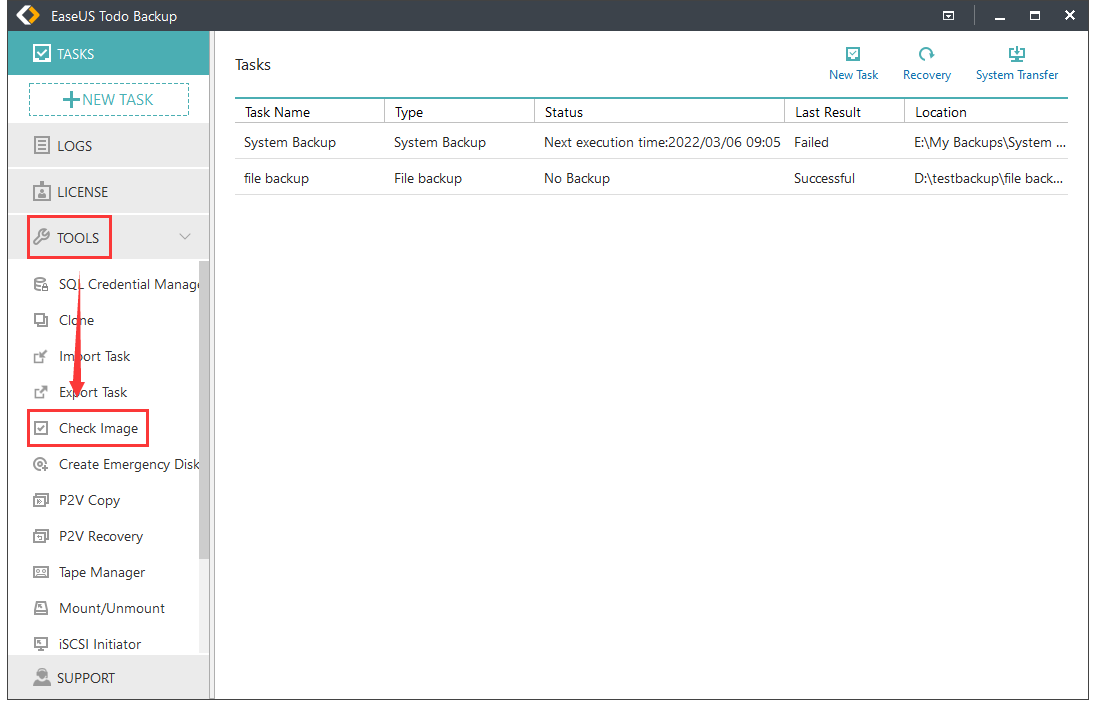
Task: Click the P2V Recovery icon
Action: (41, 536)
